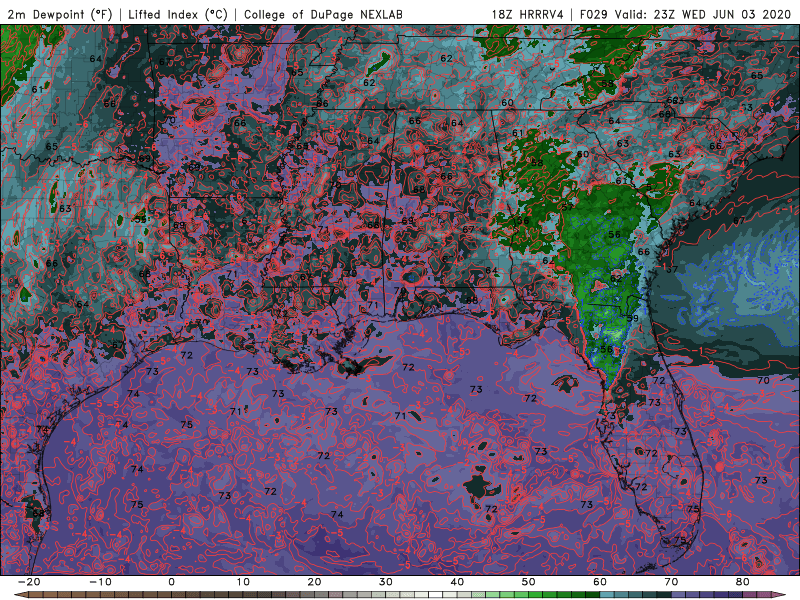Click the "80" color scale label
The width and height of the screenshot is (800, 600).
click(743, 582)
